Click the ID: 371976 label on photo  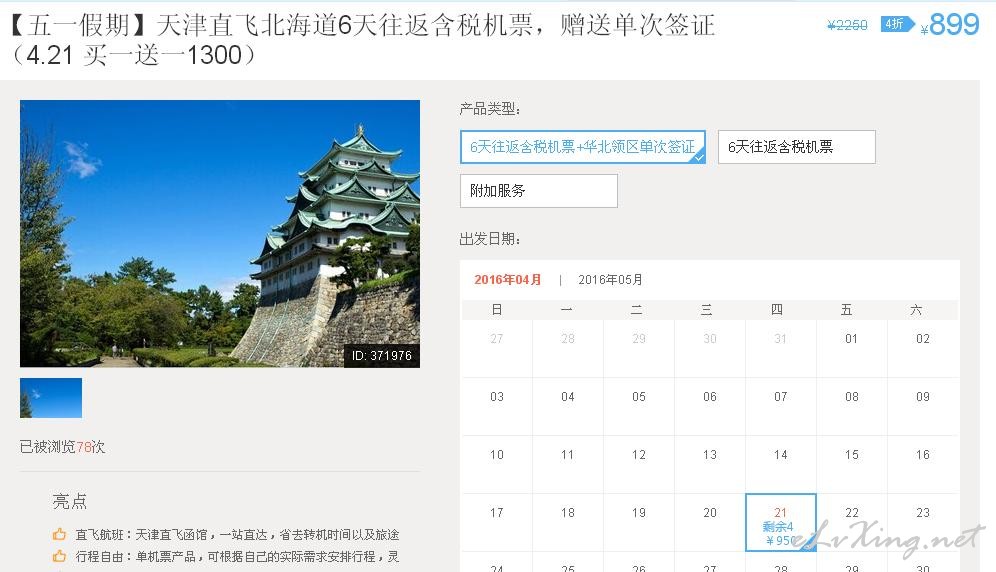[x=382, y=355]
